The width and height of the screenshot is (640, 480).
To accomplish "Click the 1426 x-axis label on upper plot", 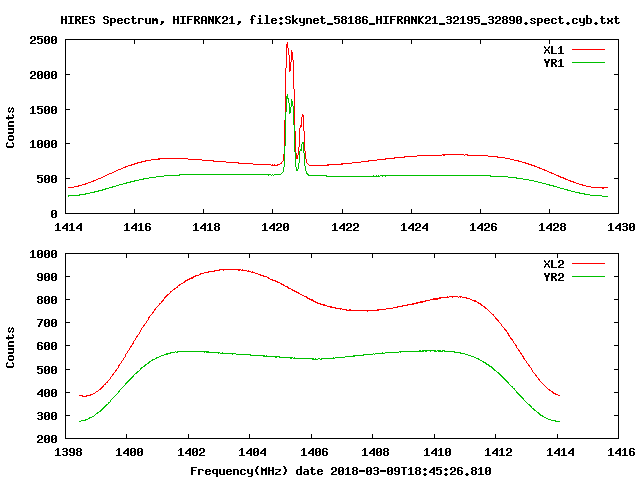I will [x=483, y=227].
